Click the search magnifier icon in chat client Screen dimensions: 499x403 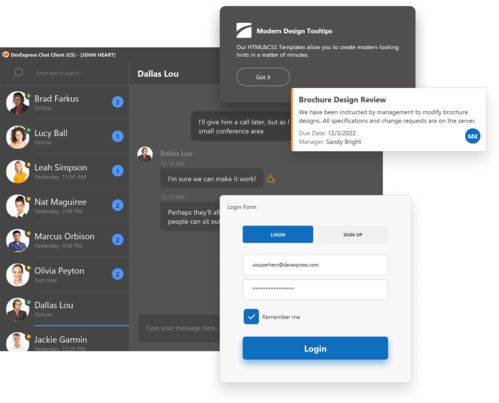click(18, 73)
